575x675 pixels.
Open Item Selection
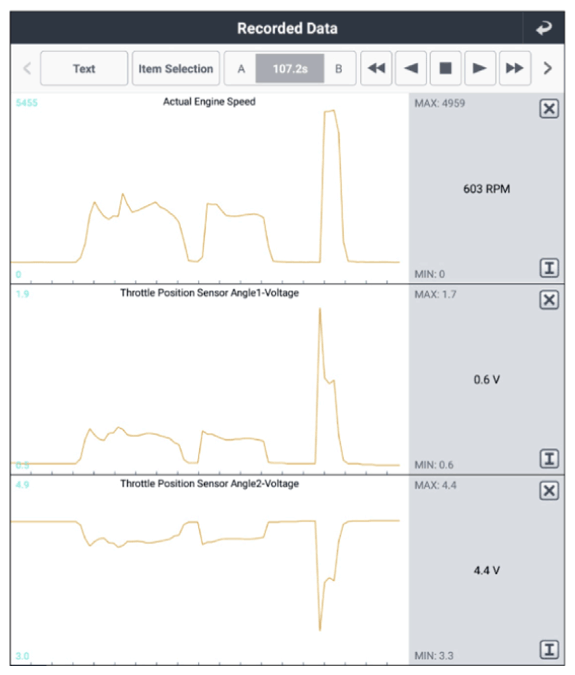click(176, 68)
